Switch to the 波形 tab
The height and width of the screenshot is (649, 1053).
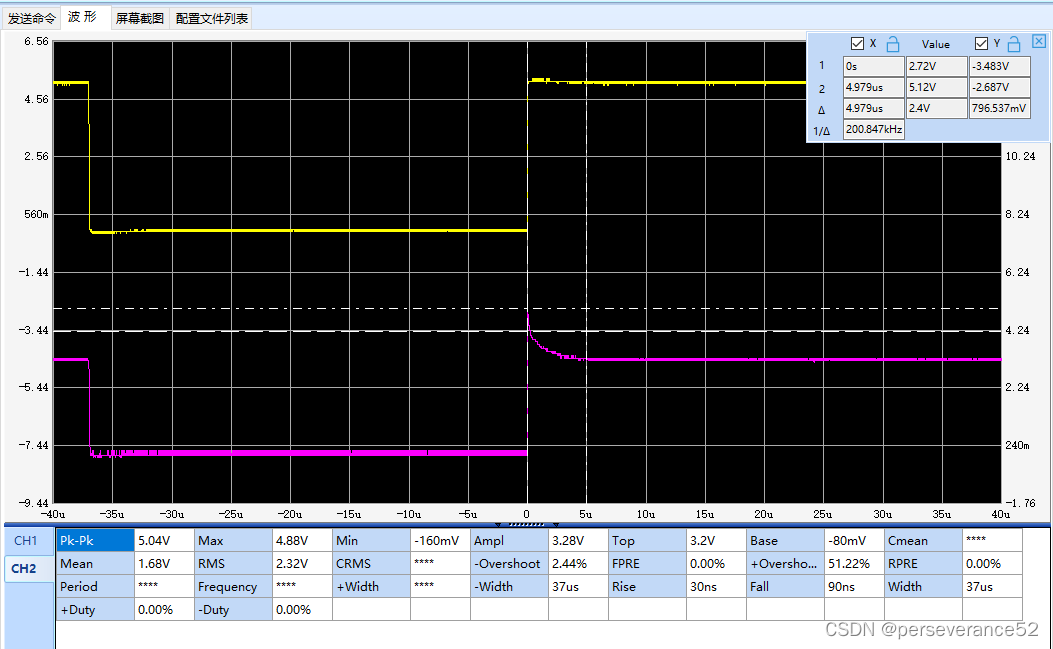[x=83, y=17]
